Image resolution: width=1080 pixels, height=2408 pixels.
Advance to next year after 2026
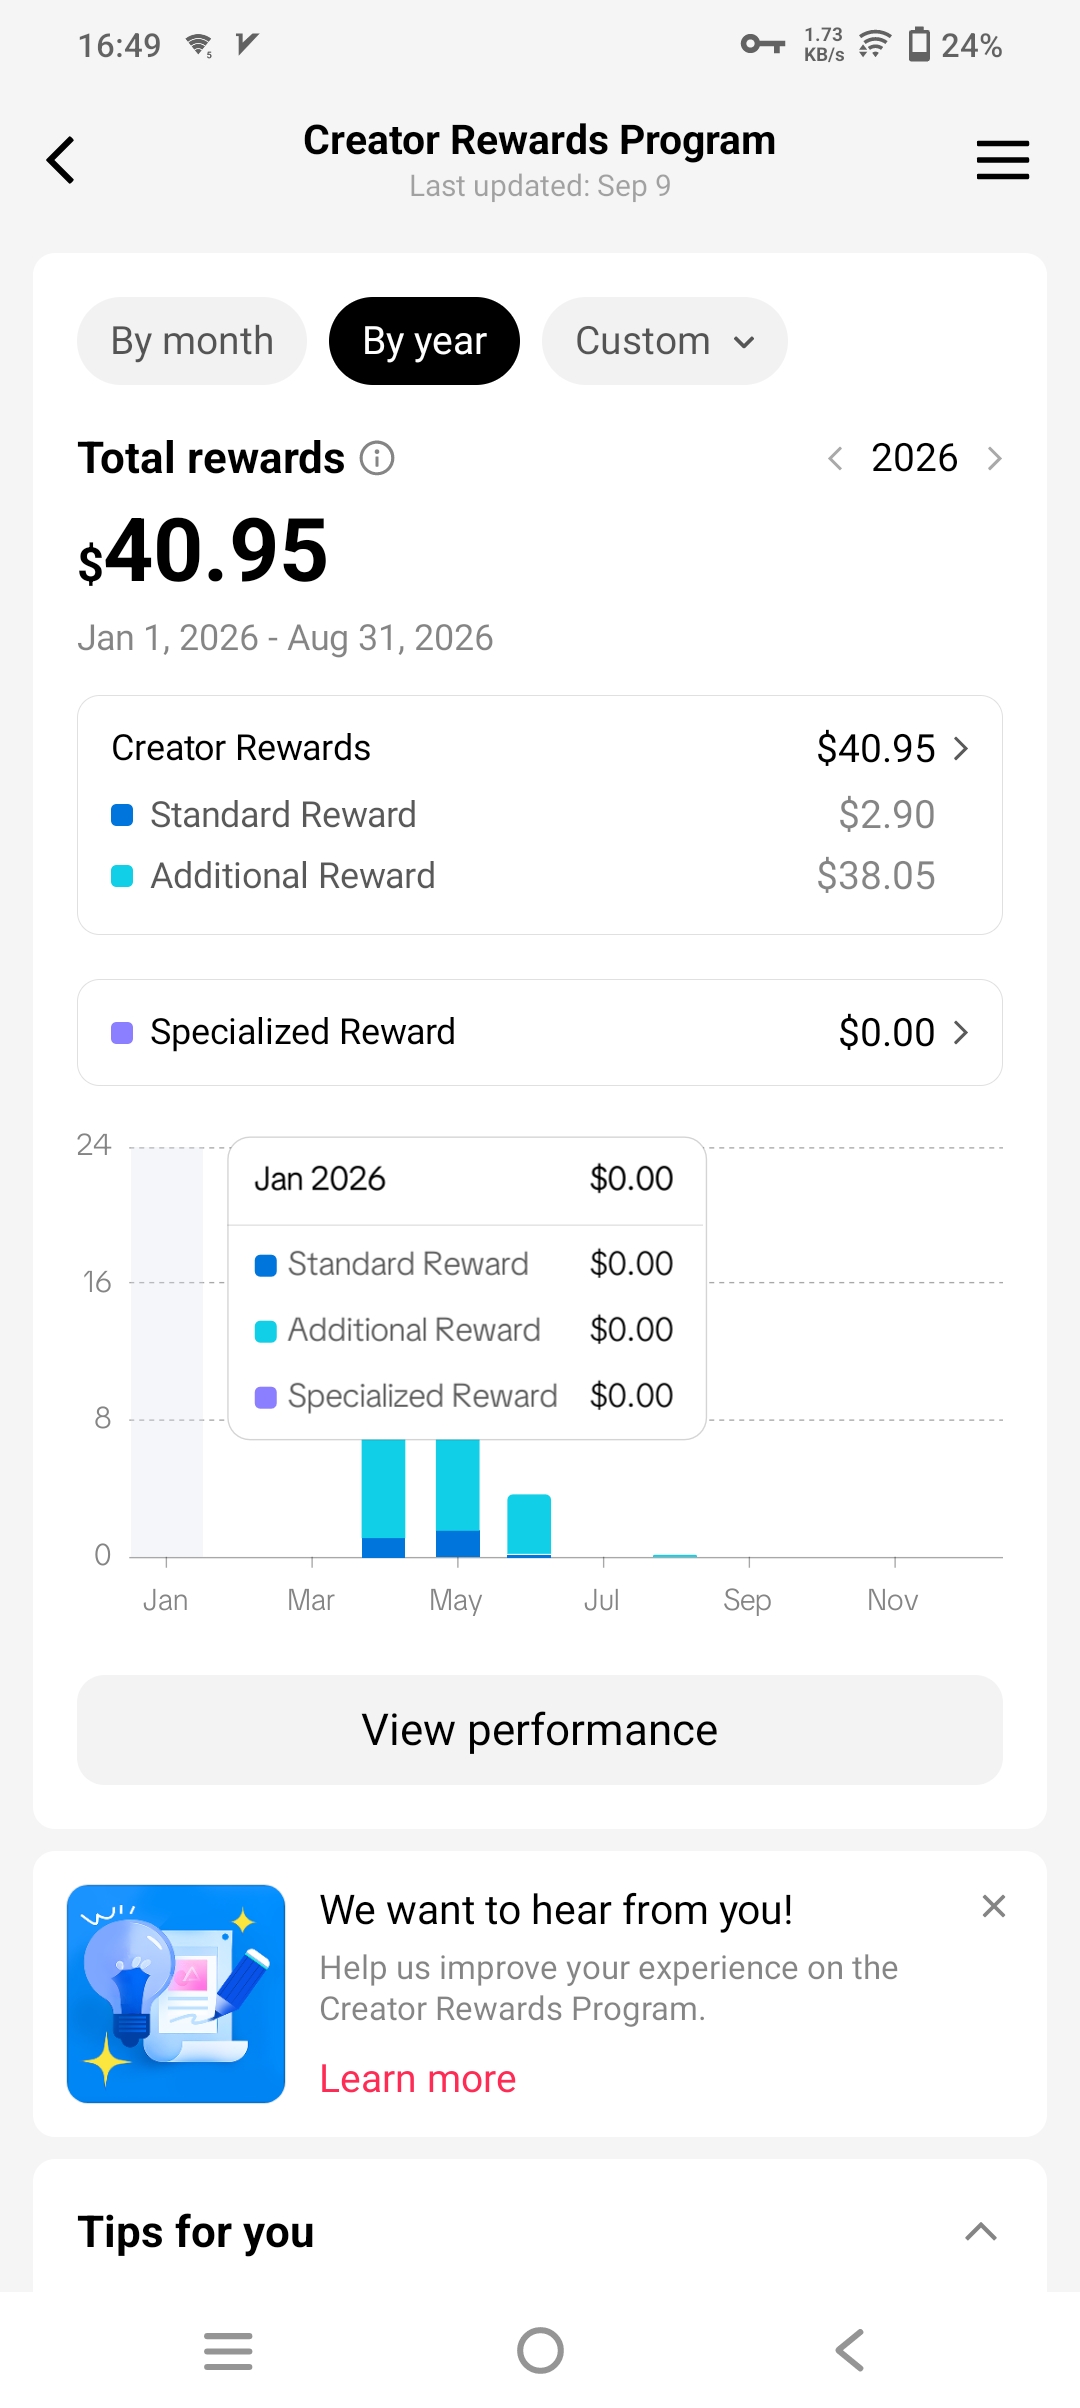994,459
